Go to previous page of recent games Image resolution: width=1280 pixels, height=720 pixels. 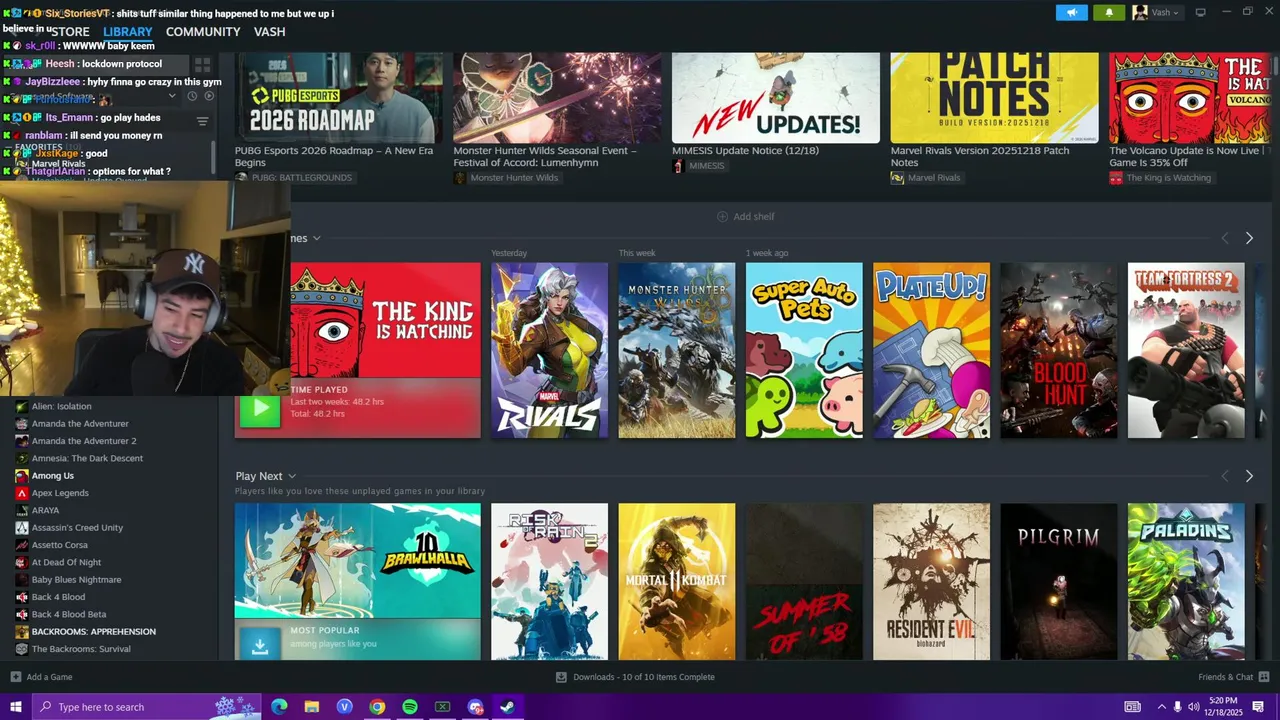point(1225,238)
